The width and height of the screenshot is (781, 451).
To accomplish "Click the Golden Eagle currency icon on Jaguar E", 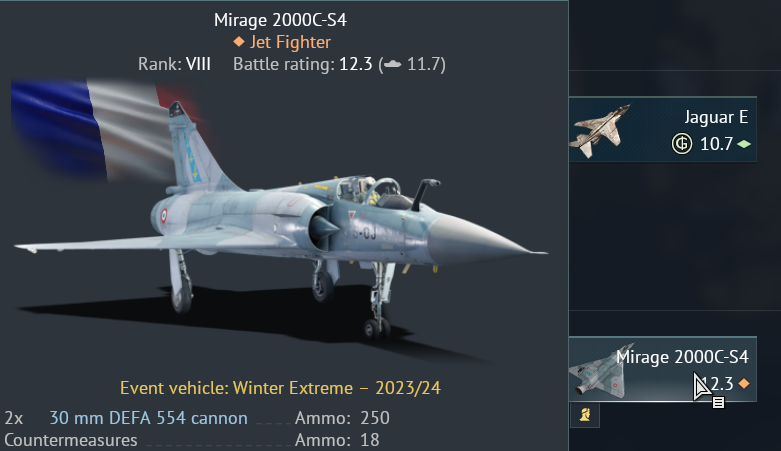I will coord(682,144).
